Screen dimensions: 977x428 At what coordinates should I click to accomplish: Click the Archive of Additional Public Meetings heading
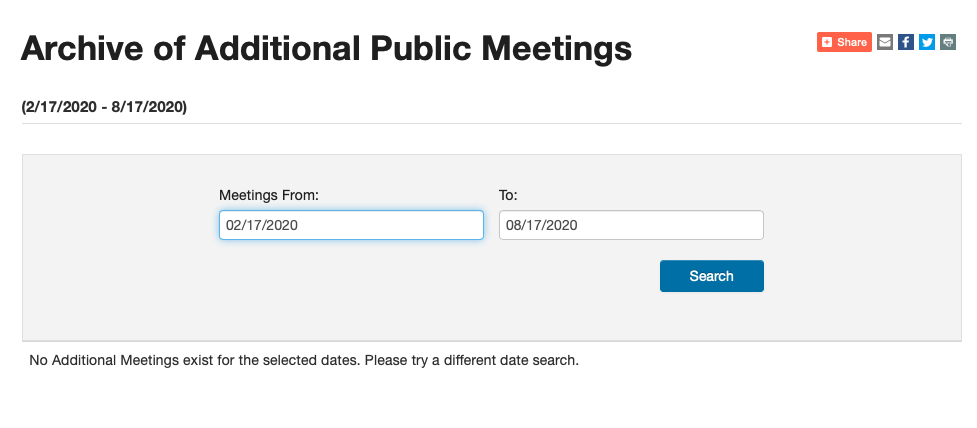(x=326, y=49)
